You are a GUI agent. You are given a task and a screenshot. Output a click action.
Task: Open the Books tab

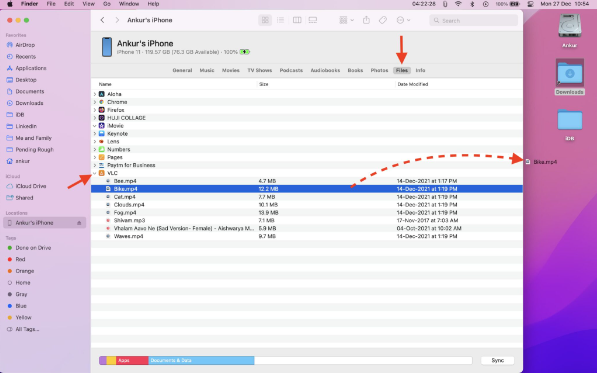click(x=355, y=70)
